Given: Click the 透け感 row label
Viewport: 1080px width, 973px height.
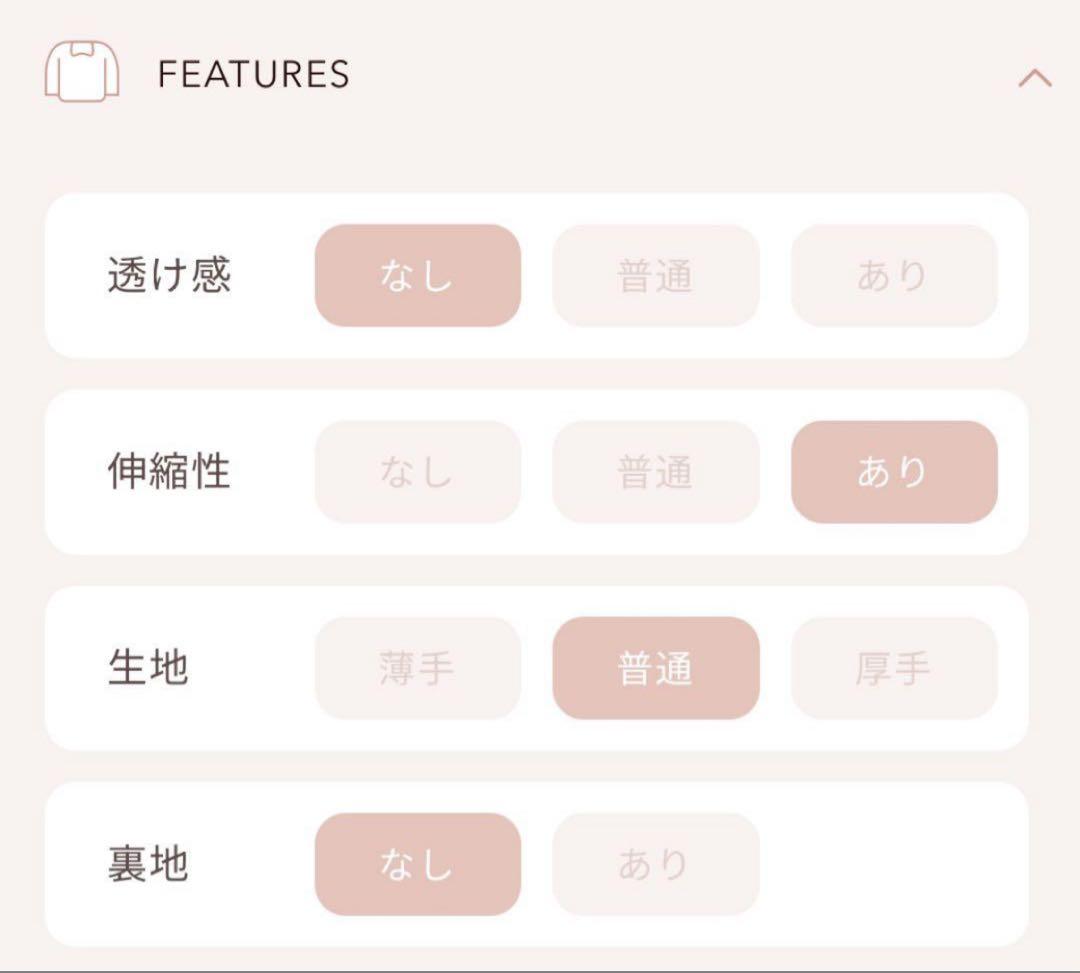Looking at the screenshot, I should coord(169,275).
